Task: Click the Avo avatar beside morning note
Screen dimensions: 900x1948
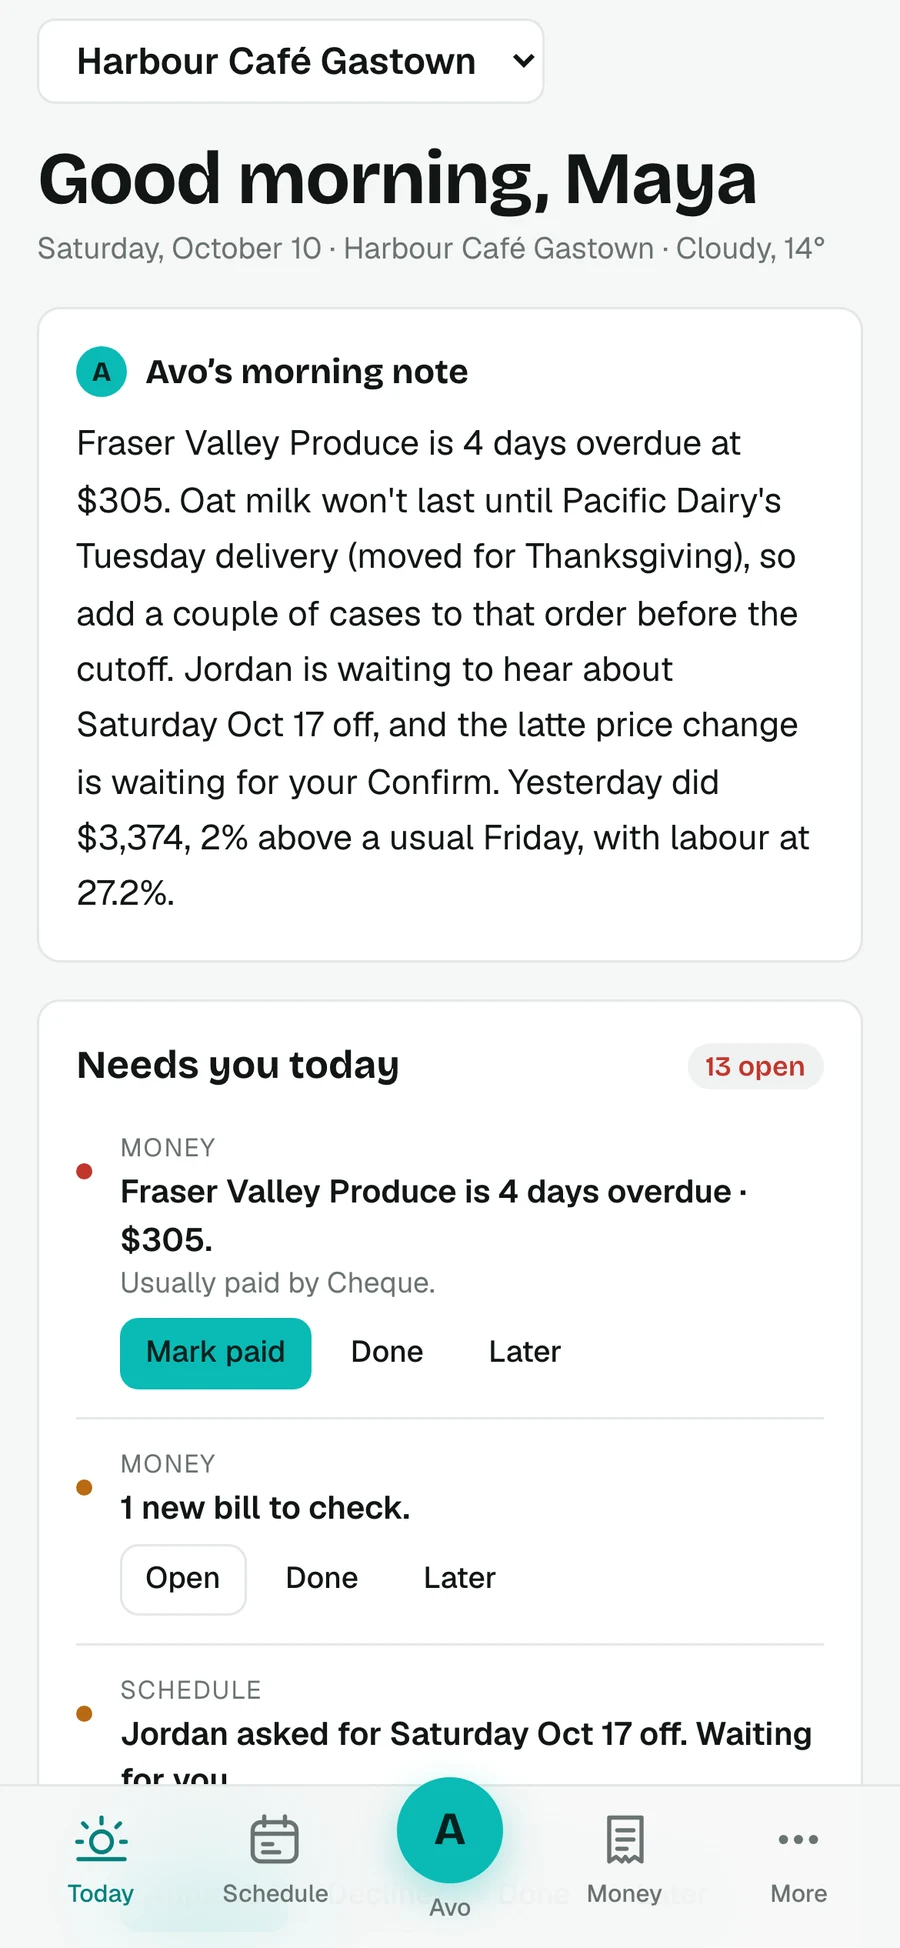Action: [x=101, y=372]
